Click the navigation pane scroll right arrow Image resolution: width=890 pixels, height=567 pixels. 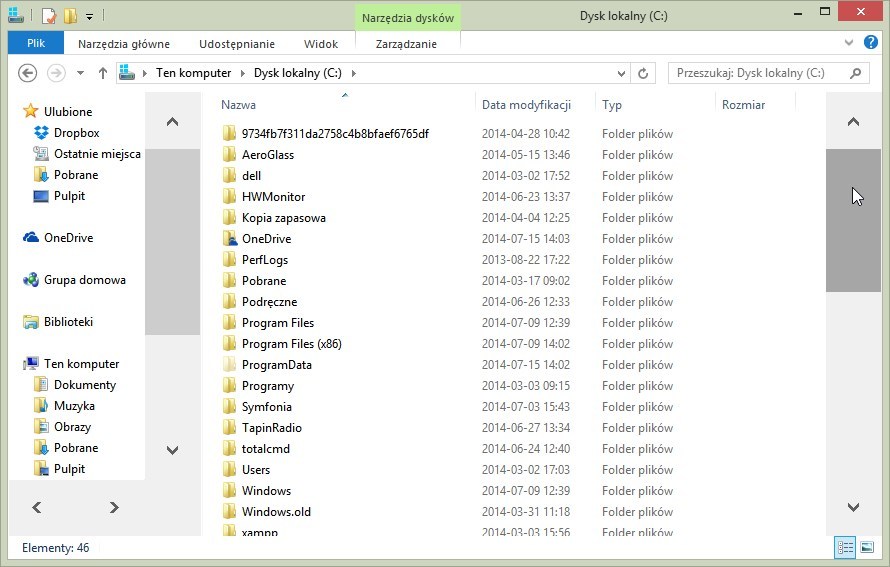[114, 507]
